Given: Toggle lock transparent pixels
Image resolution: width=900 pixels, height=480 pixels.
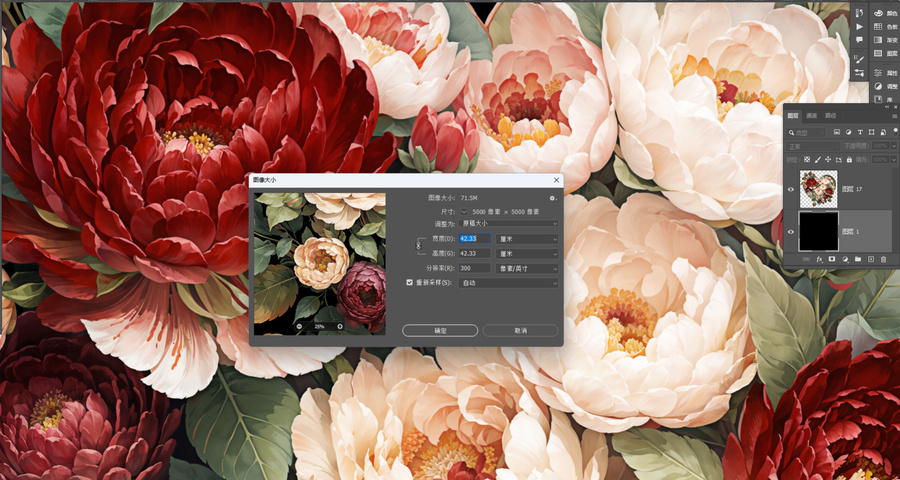Looking at the screenshot, I should [x=806, y=160].
